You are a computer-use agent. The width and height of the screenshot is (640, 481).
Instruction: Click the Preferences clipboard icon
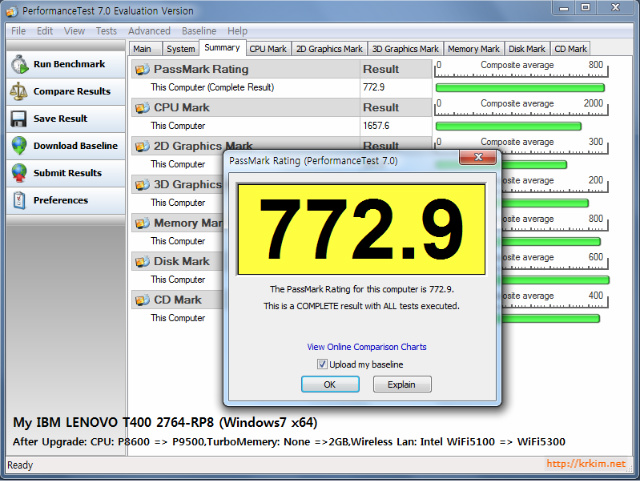pos(19,200)
